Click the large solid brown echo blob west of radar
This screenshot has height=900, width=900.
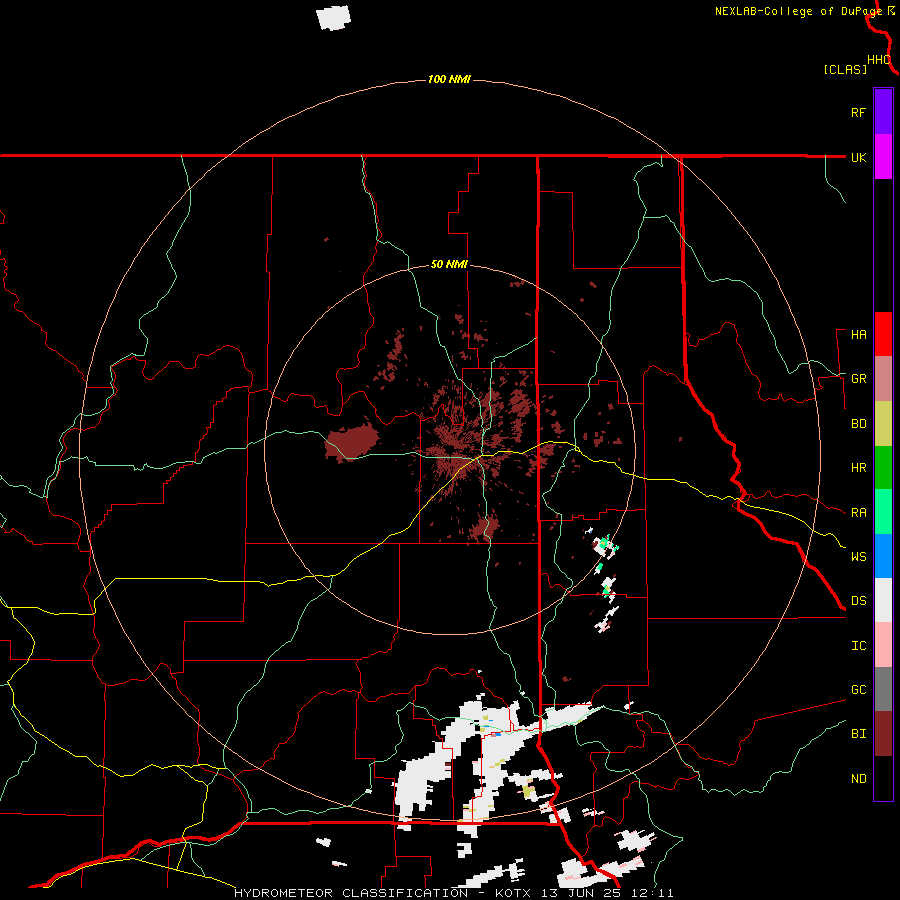[x=351, y=443]
